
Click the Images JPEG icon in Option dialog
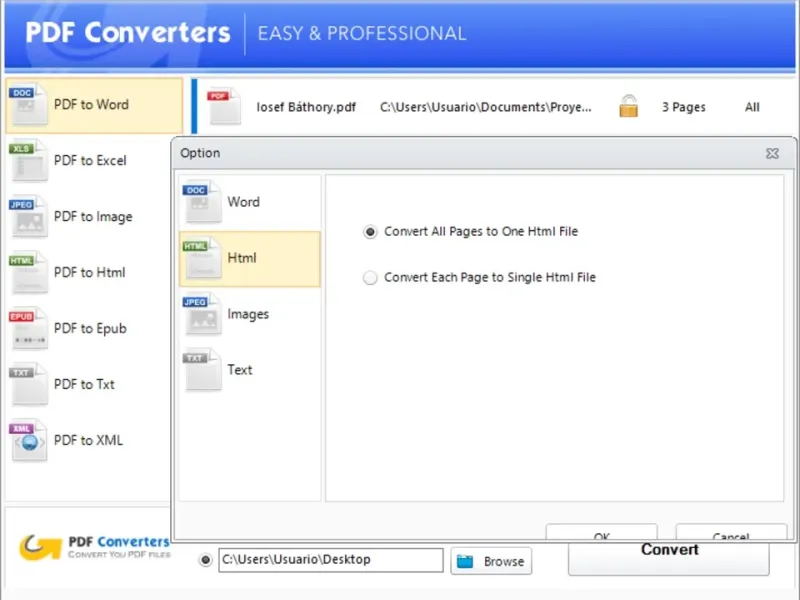[x=202, y=314]
